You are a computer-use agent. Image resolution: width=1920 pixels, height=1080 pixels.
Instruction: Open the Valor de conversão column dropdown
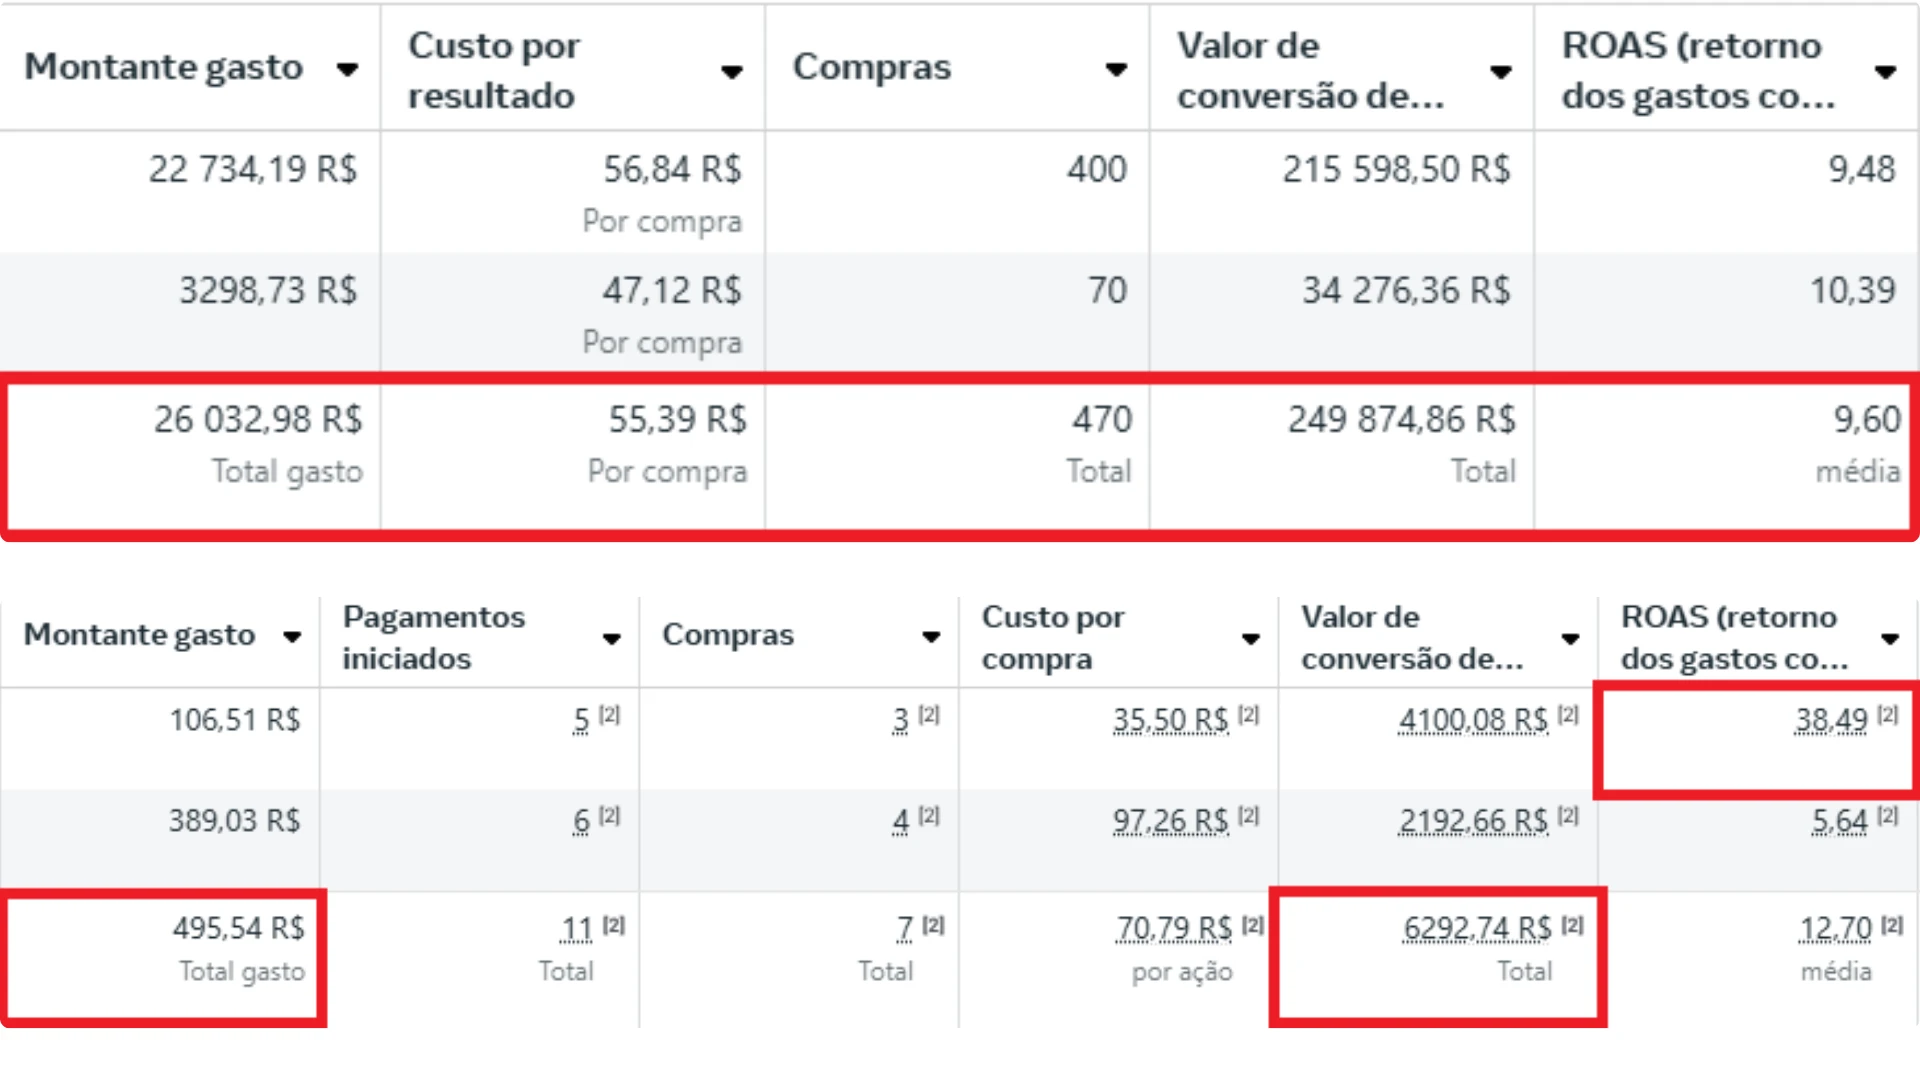click(x=1500, y=72)
